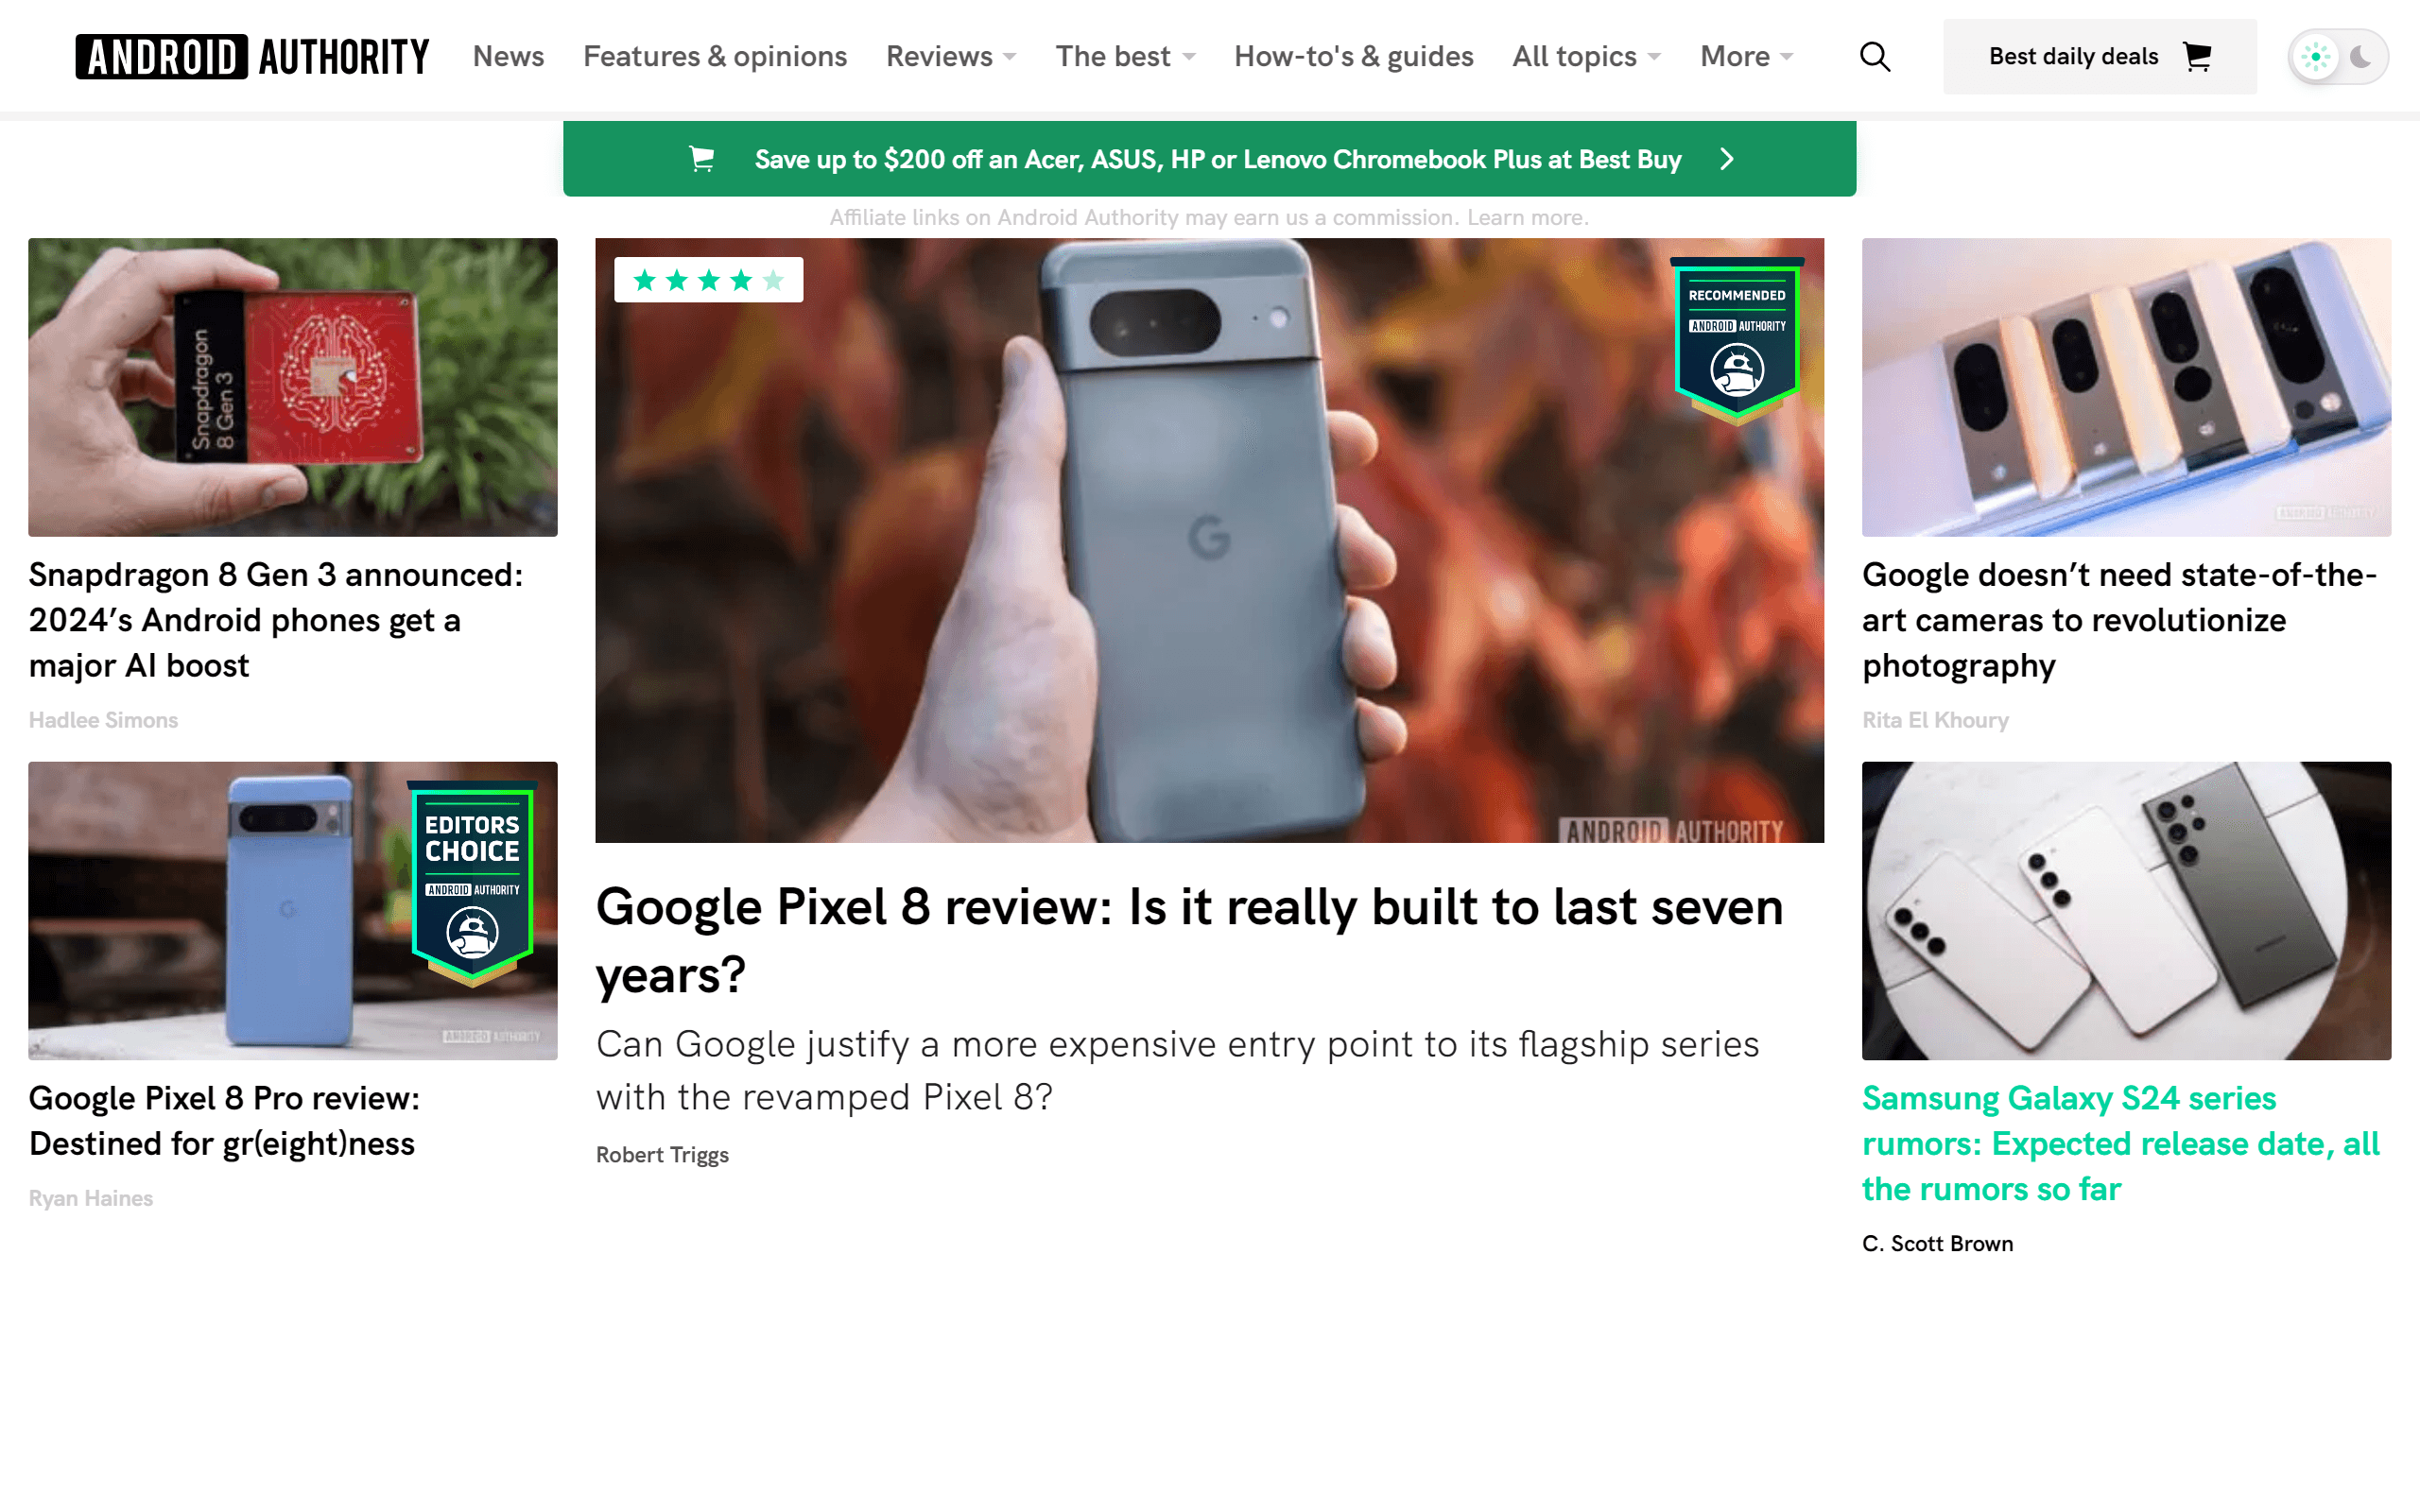Click the Snapdragon 8 Gen 3 thumbnail image
The height and width of the screenshot is (1512, 2420).
click(292, 387)
